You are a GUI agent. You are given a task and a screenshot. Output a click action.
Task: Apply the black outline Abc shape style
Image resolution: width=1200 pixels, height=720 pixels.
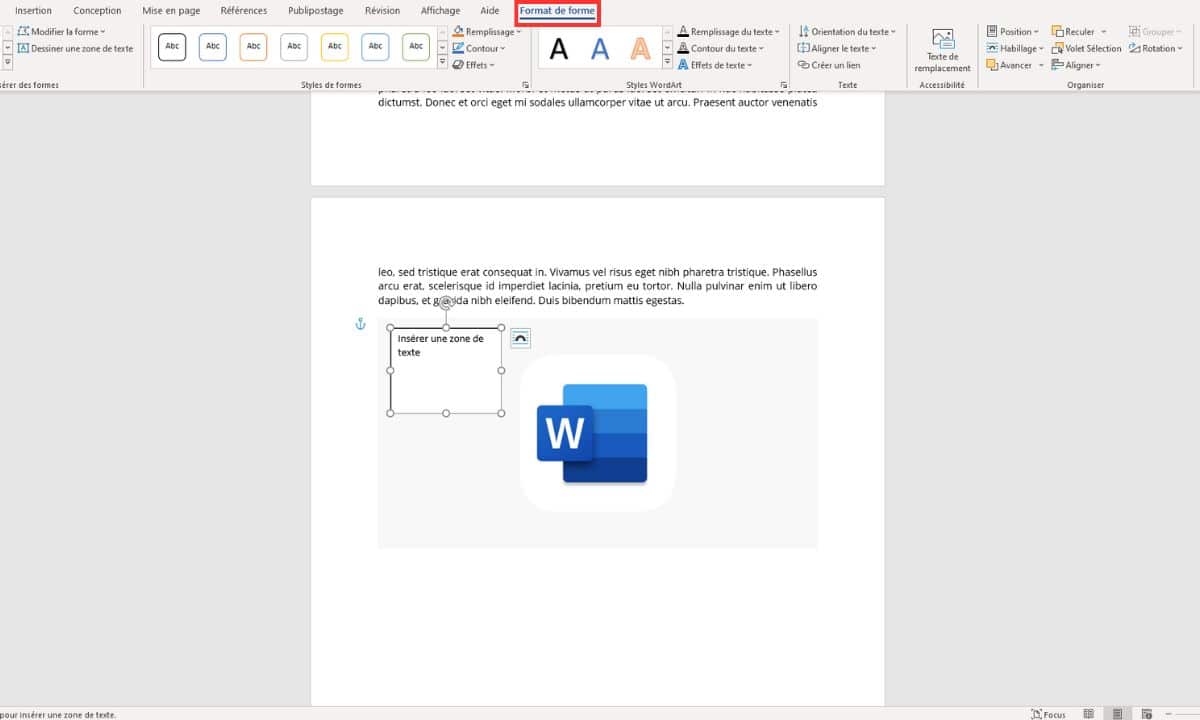pyautogui.click(x=172, y=47)
